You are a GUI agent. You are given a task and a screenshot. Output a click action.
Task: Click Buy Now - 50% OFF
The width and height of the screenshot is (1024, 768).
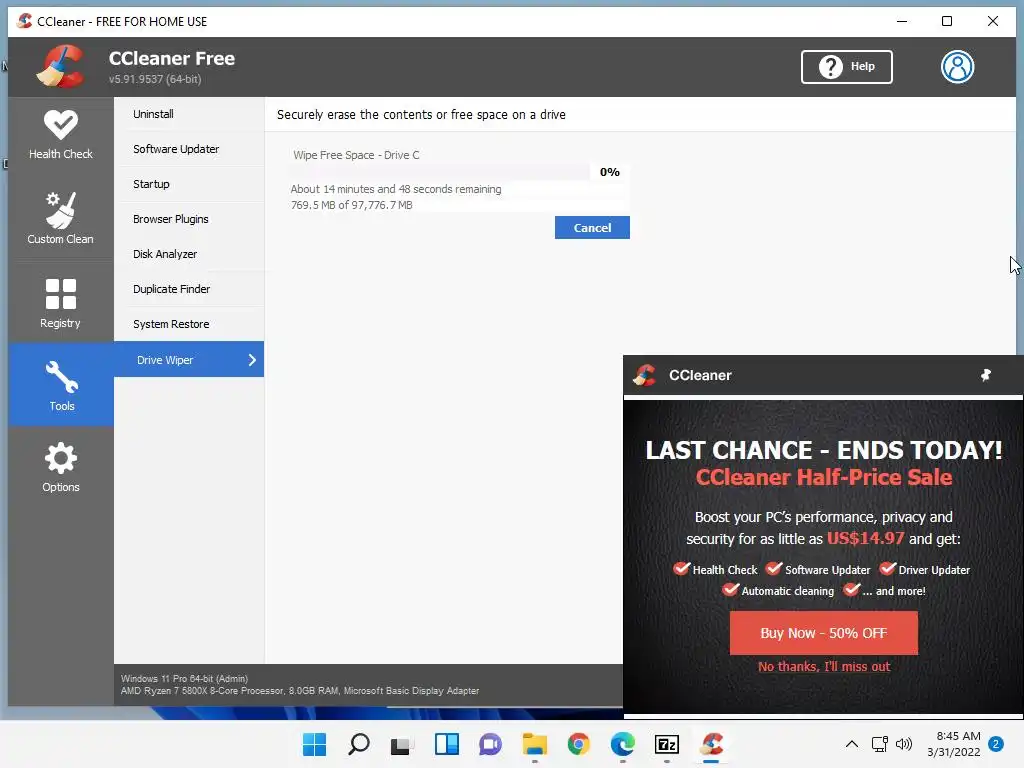point(824,633)
